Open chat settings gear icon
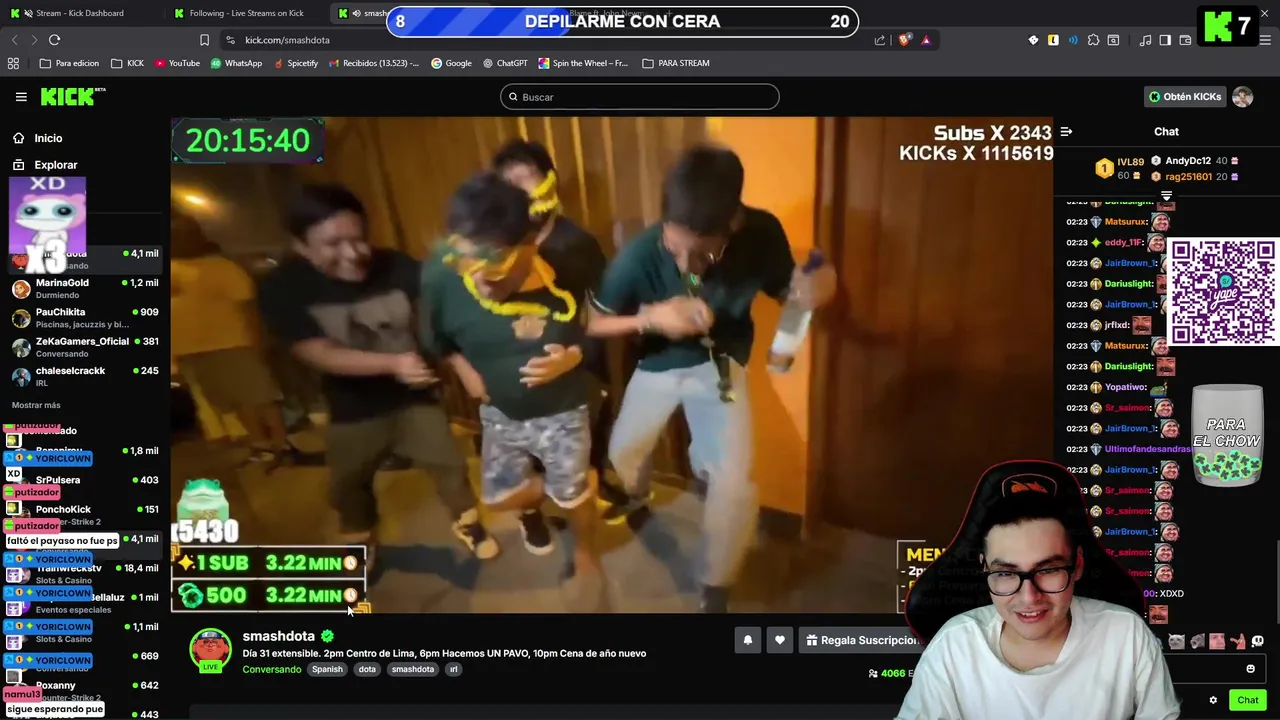 [x=1213, y=700]
